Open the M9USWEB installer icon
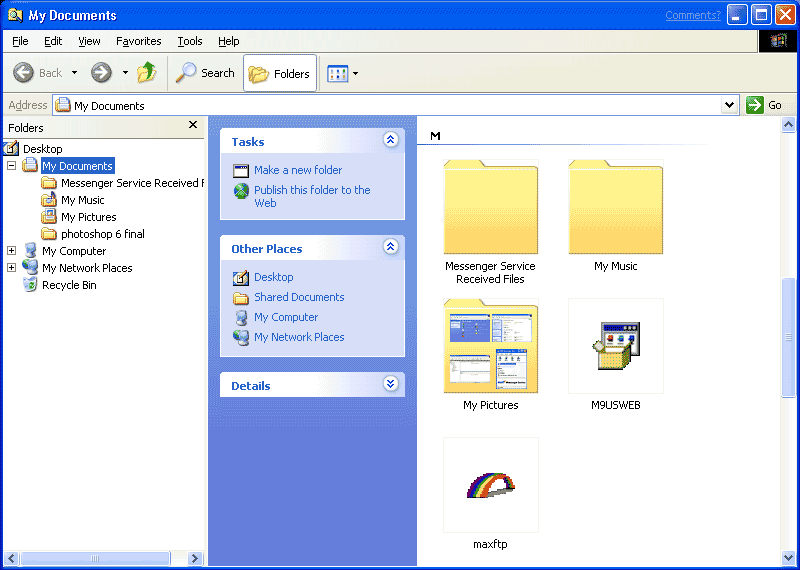Screen dimensions: 800x570 [615, 346]
